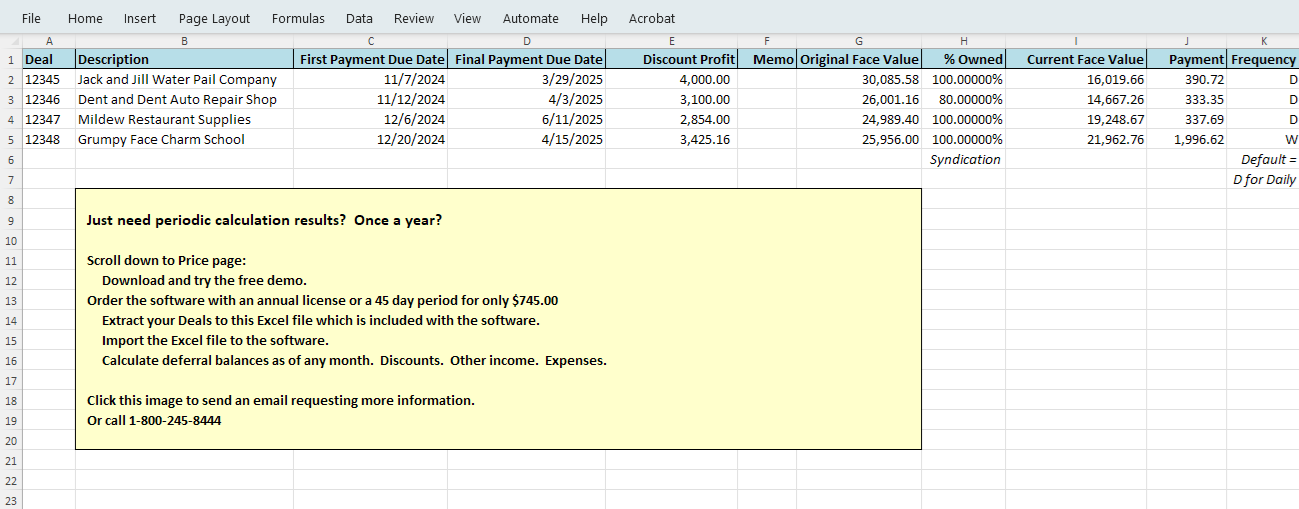This screenshot has width=1299, height=509.
Task: Select the 3/29/2025 date cell
Action: click(526, 79)
